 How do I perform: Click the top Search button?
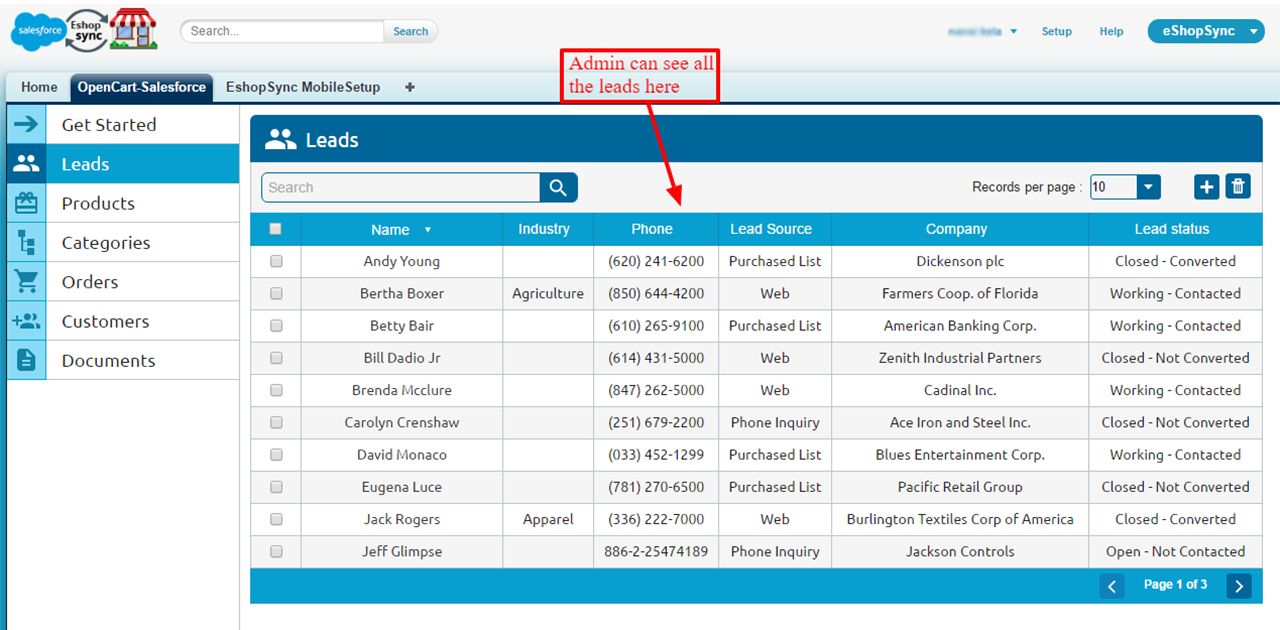click(x=410, y=31)
